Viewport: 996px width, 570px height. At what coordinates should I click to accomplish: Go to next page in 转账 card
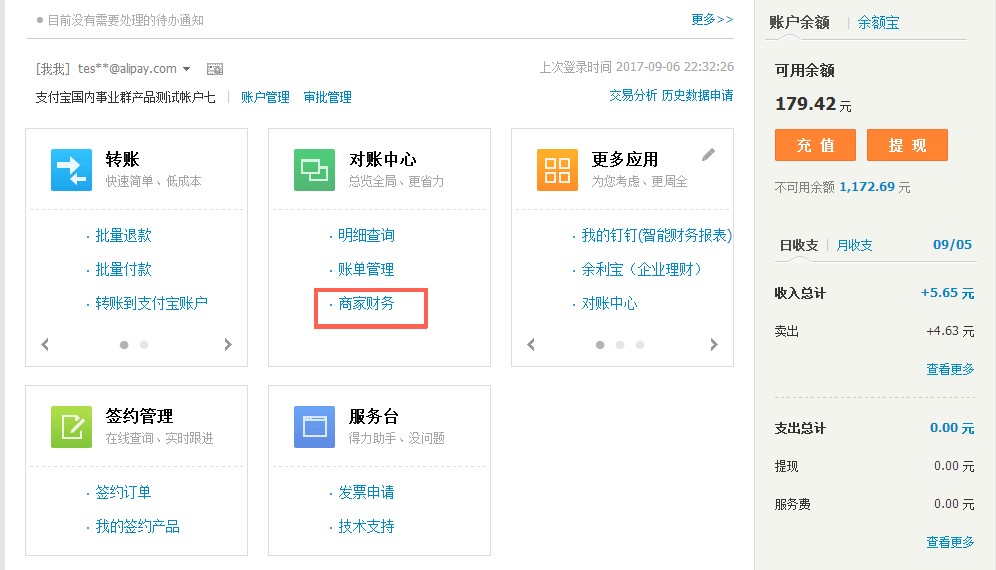tap(228, 344)
